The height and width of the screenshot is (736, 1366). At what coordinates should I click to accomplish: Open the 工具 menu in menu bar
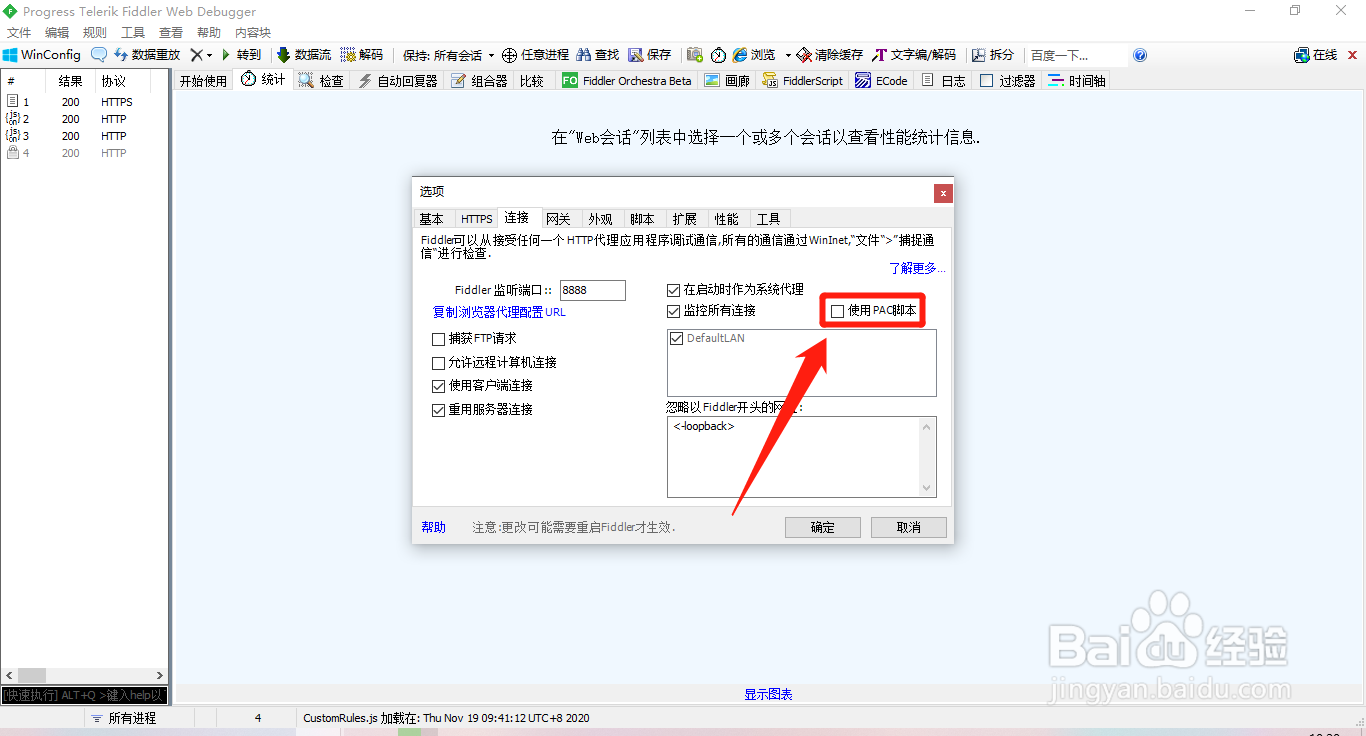pyautogui.click(x=133, y=32)
